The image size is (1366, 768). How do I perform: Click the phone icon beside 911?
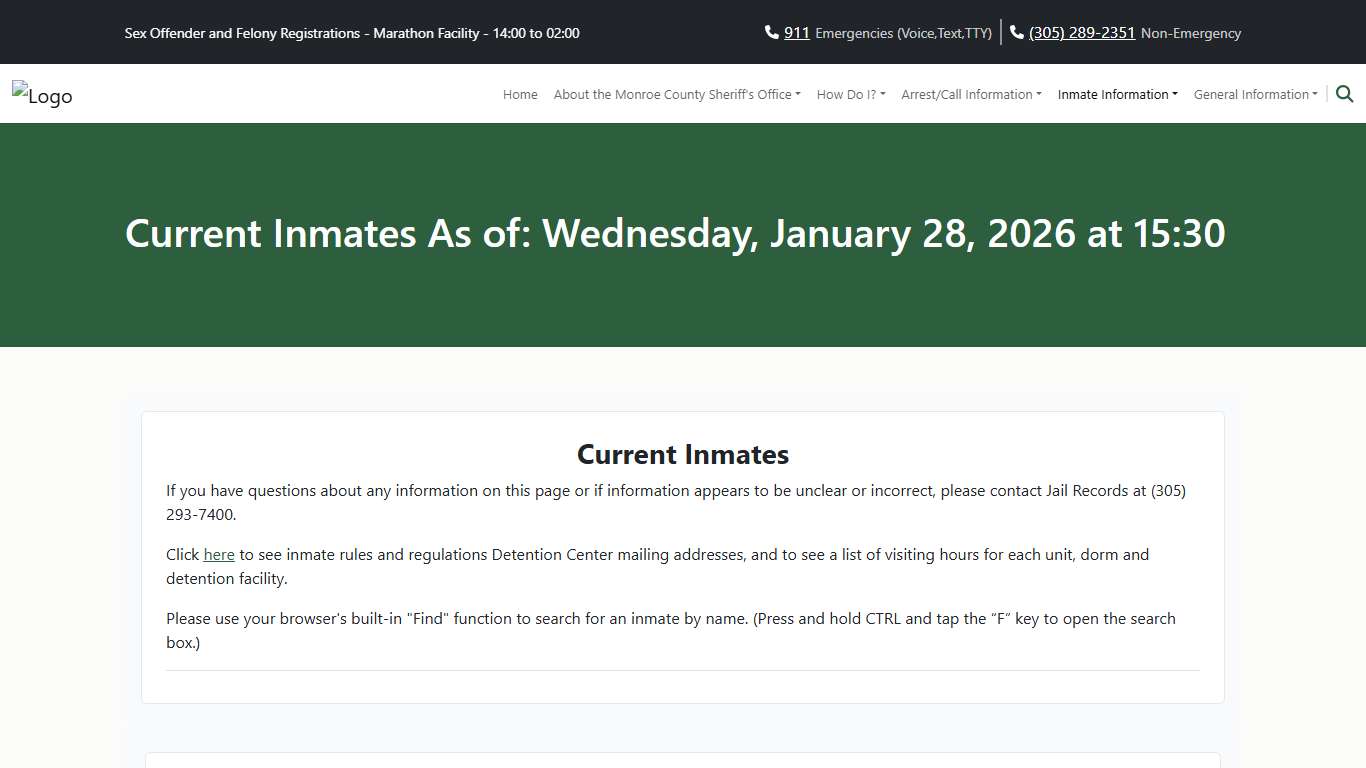click(771, 33)
